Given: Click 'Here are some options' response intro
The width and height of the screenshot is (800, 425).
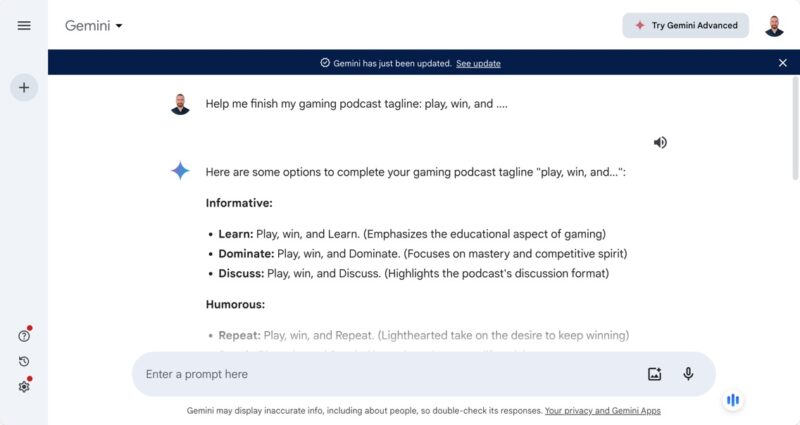Looking at the screenshot, I should coord(415,172).
